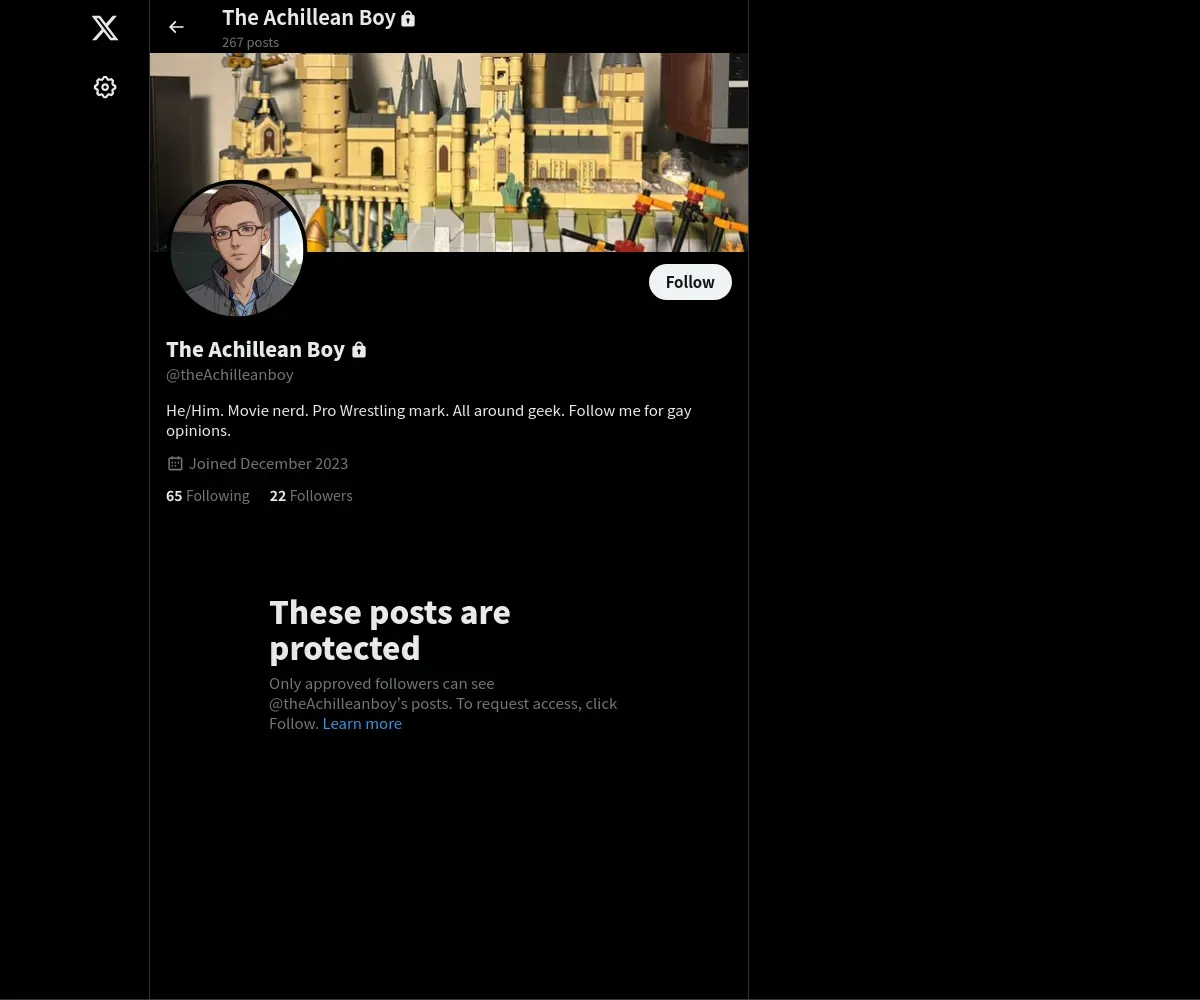This screenshot has width=1200, height=1000.
Task: Click the lock icon in the top header
Action: pyautogui.click(x=408, y=18)
